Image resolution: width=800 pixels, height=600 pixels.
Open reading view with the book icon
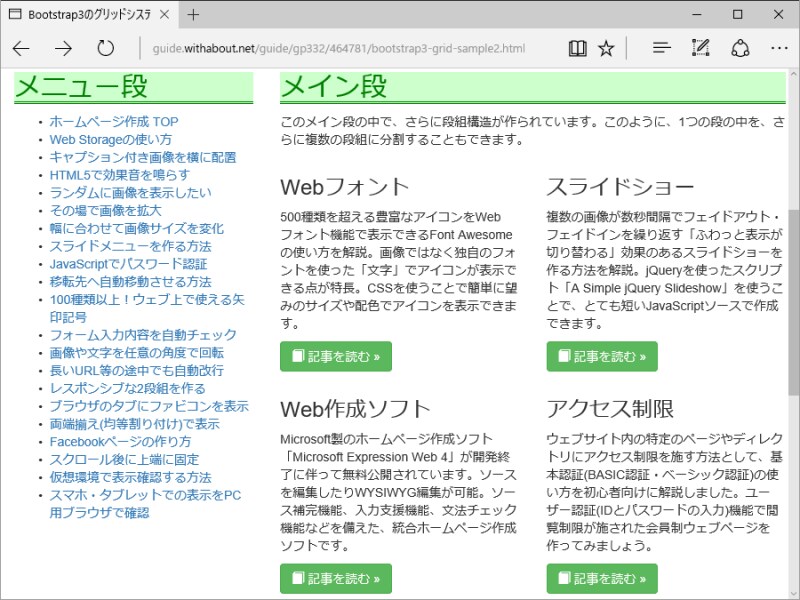click(578, 46)
